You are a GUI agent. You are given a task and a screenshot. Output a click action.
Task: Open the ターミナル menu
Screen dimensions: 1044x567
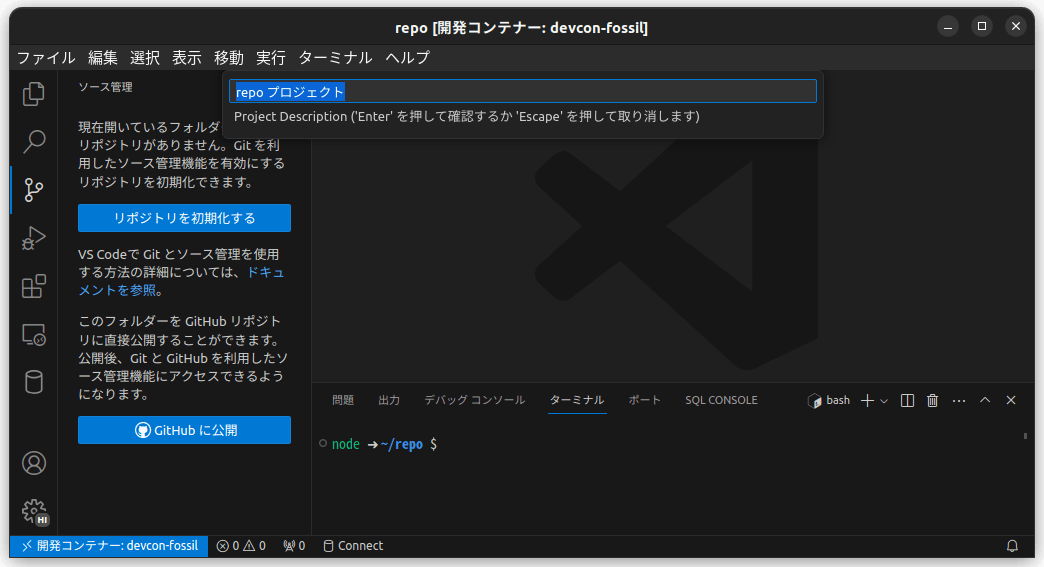click(335, 58)
